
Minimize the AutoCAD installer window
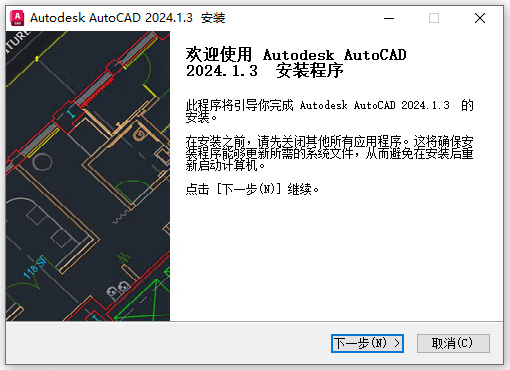(x=389, y=18)
